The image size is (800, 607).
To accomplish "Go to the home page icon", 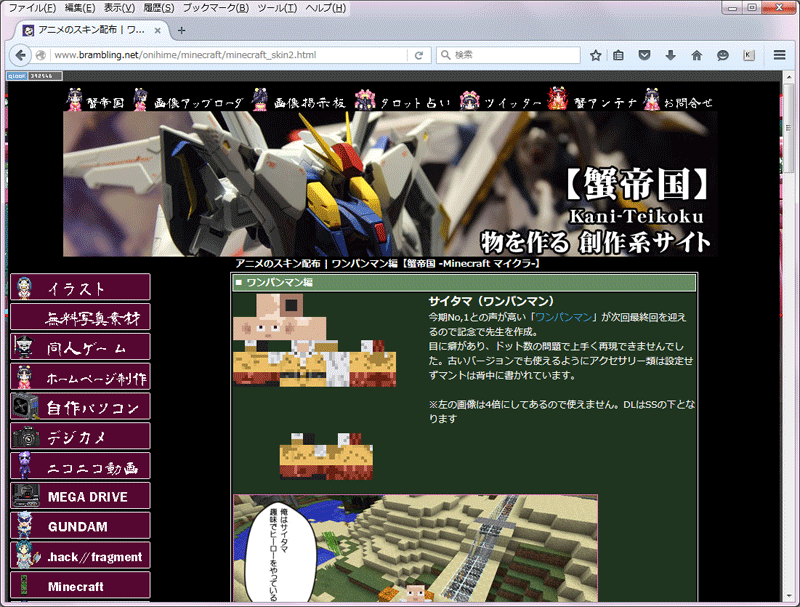I will coord(696,55).
